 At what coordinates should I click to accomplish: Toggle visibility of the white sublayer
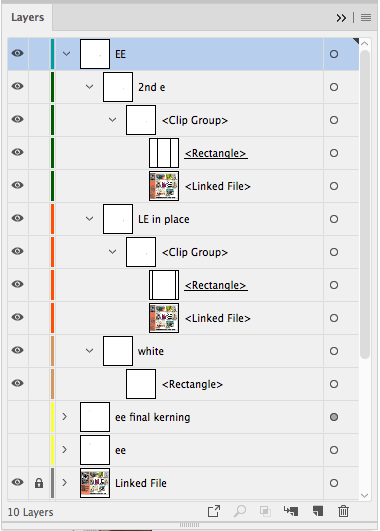18,350
